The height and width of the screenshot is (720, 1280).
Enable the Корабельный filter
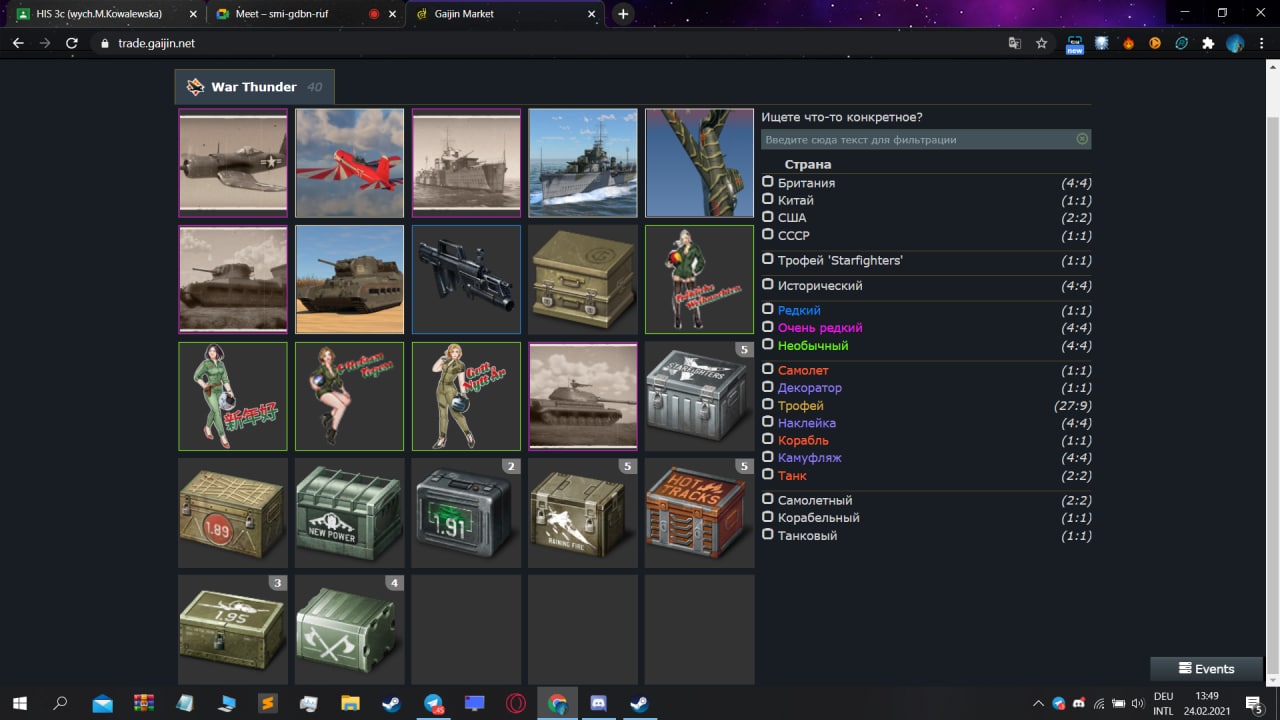[768, 517]
